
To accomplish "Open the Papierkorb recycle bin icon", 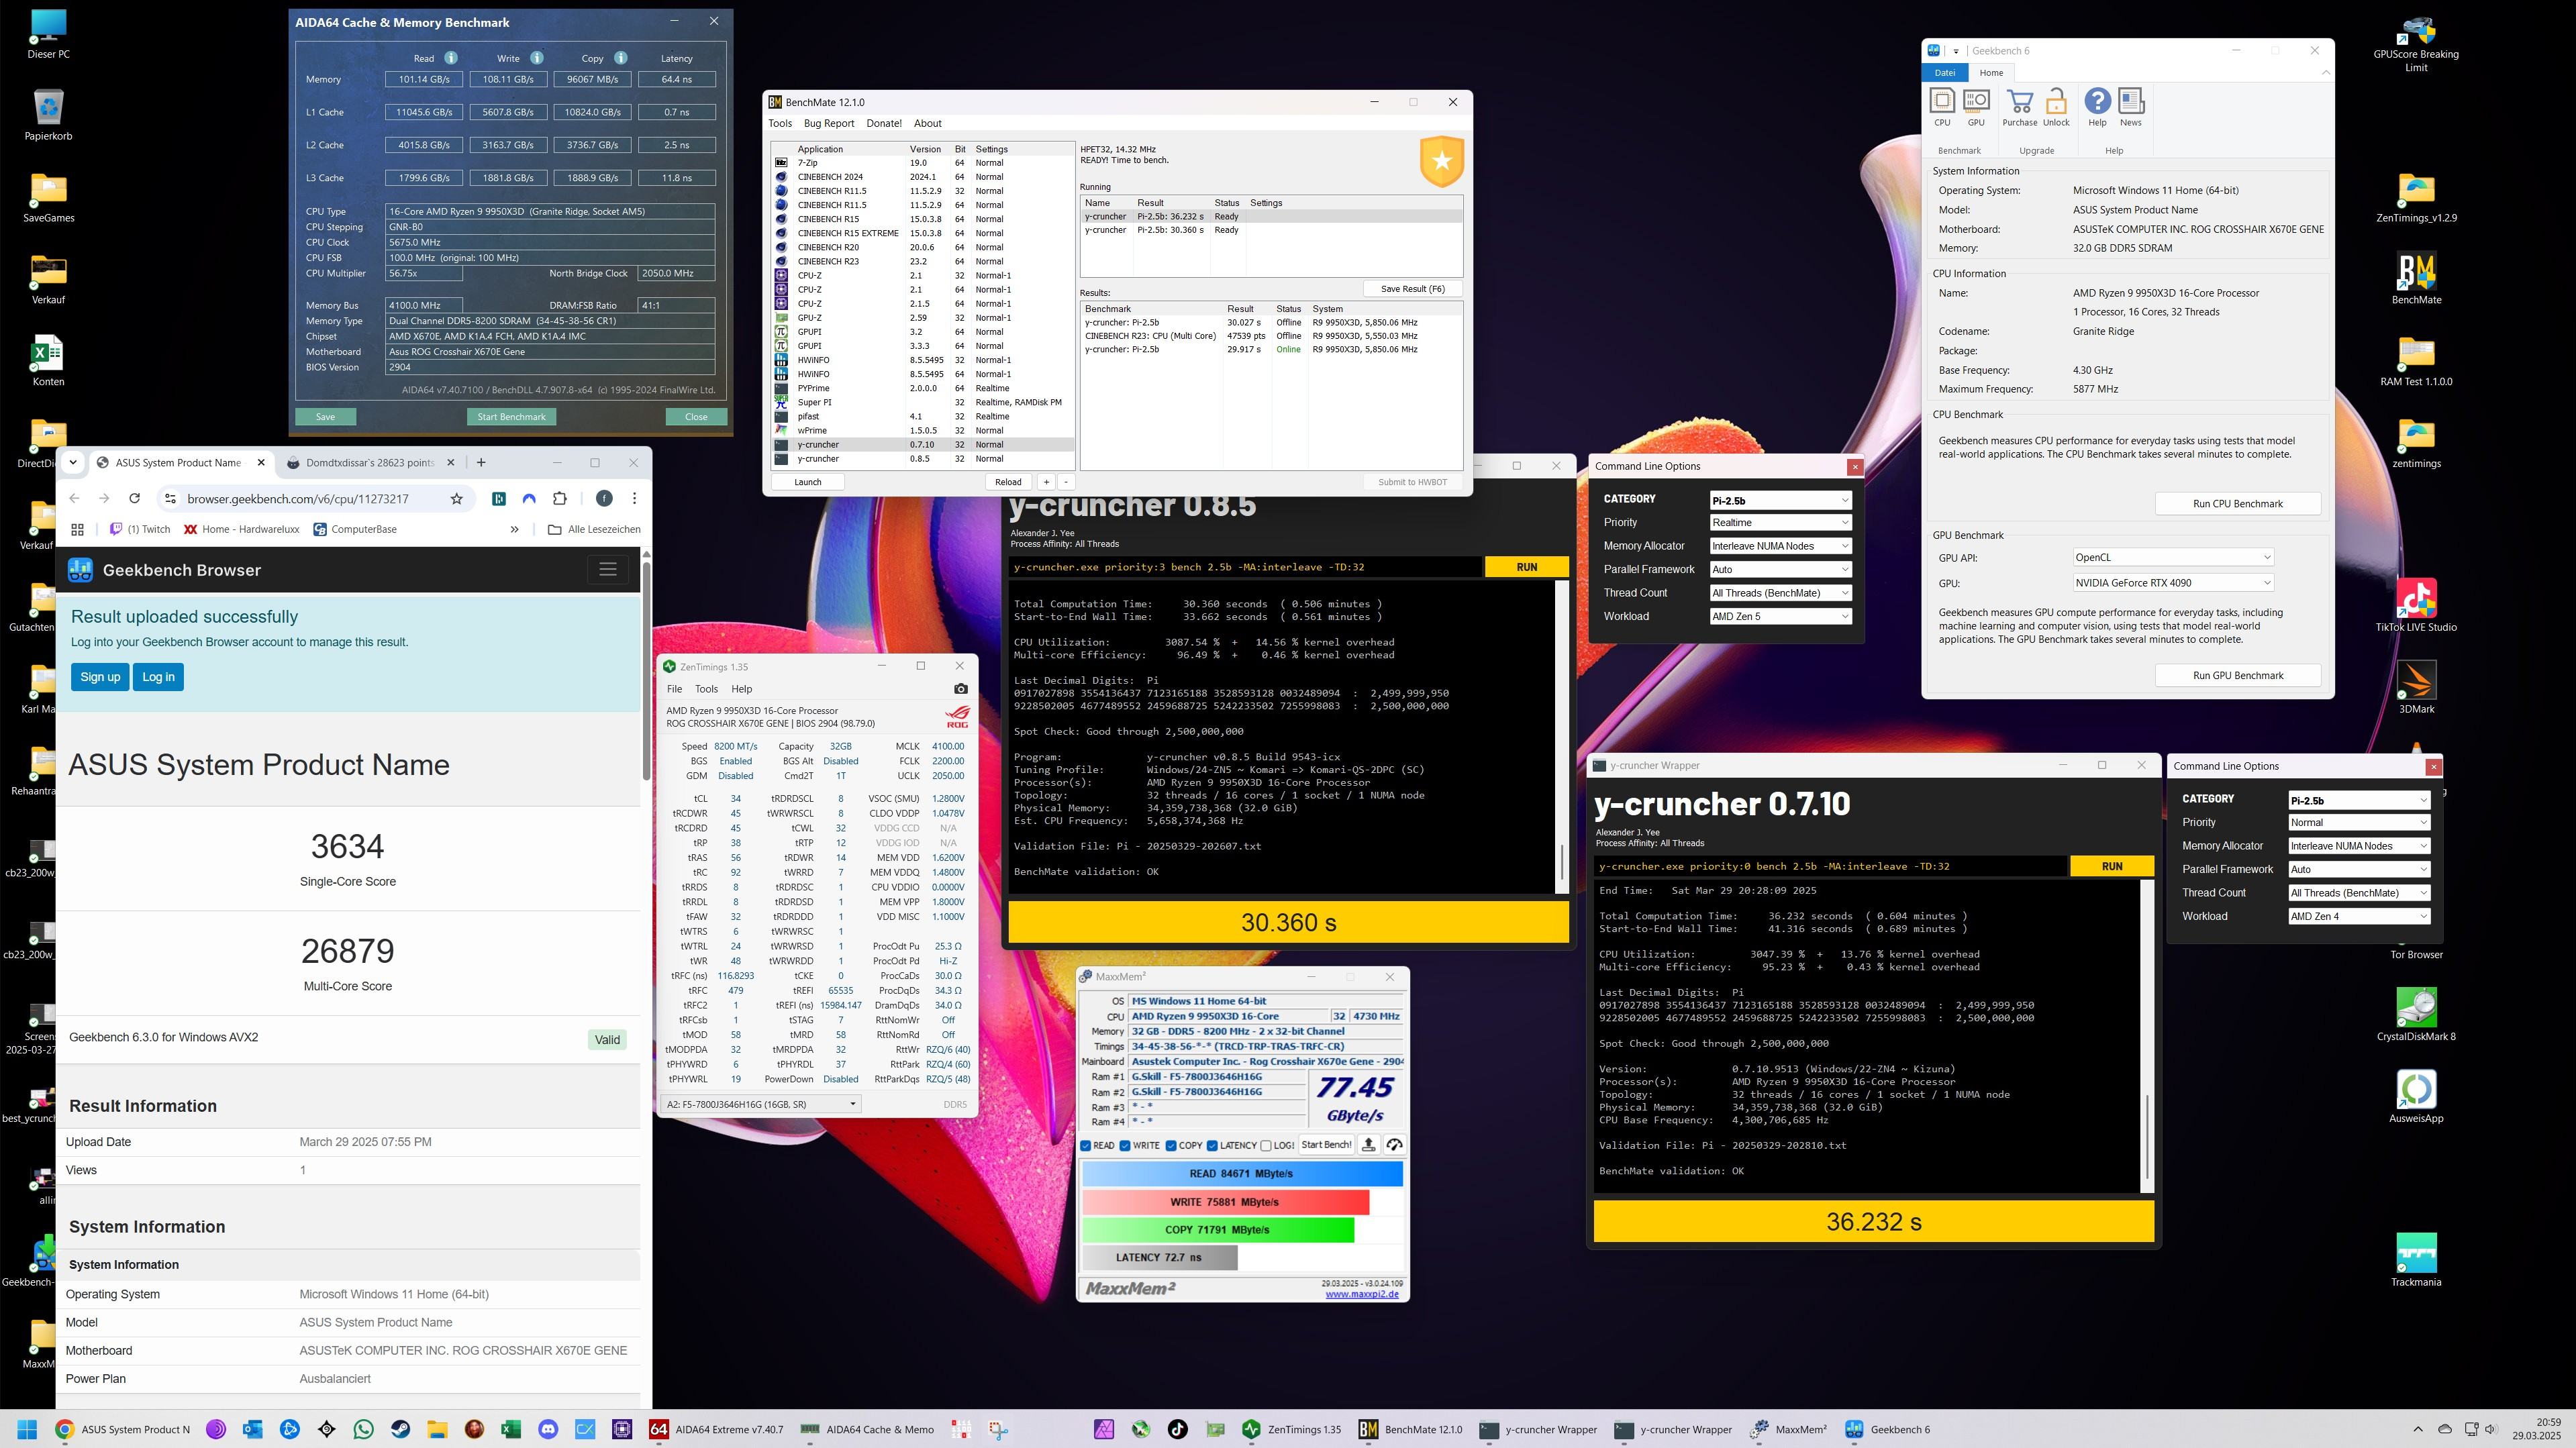I will tap(48, 115).
